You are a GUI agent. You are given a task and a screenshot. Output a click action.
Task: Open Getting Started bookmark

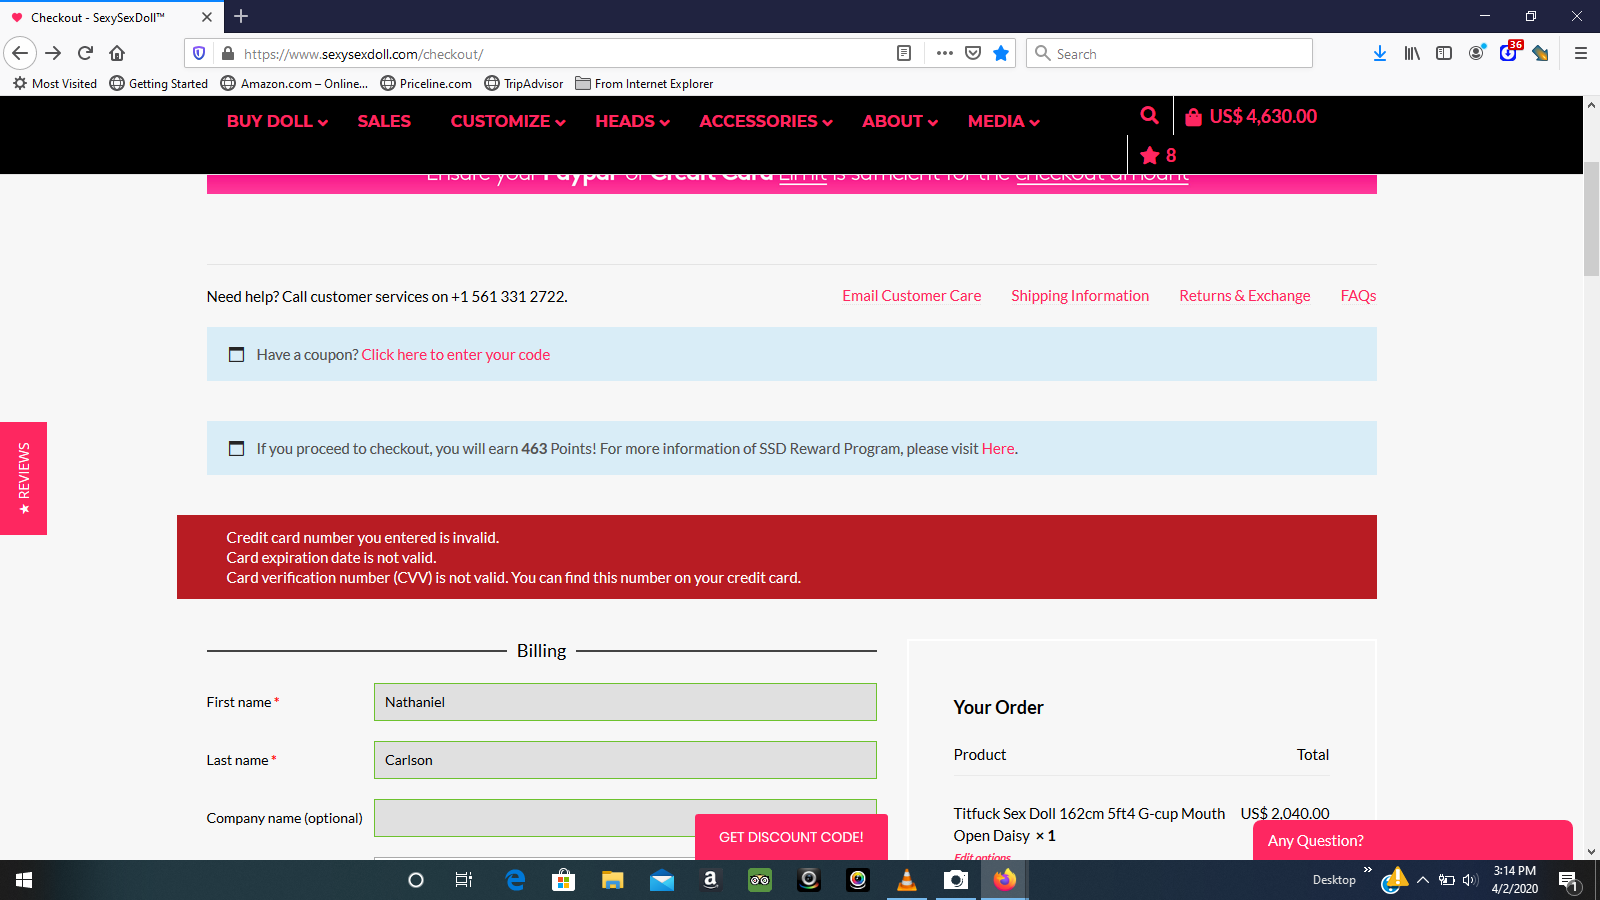tap(158, 84)
